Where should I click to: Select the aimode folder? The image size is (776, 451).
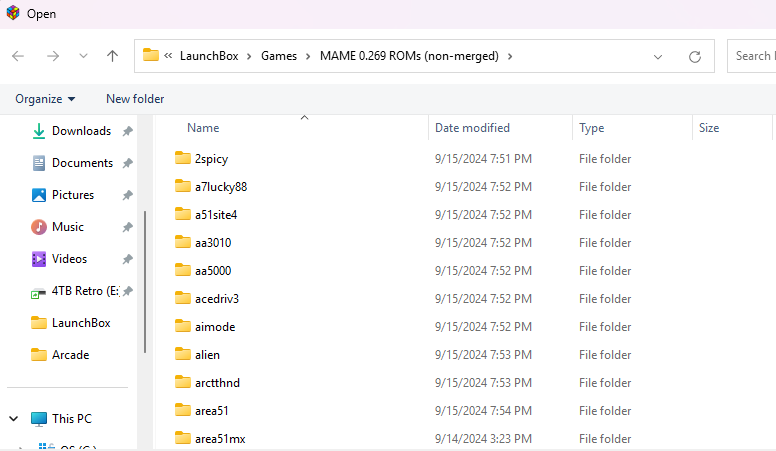pos(215,327)
